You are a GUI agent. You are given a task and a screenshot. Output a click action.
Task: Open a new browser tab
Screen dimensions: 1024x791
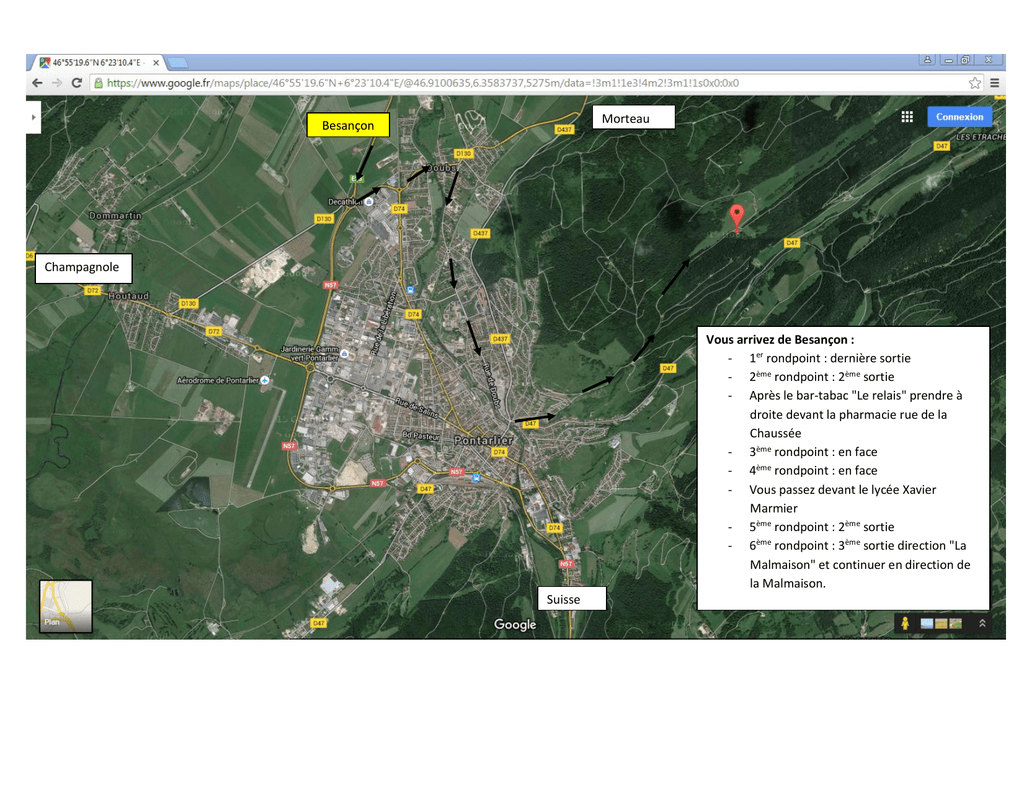178,63
